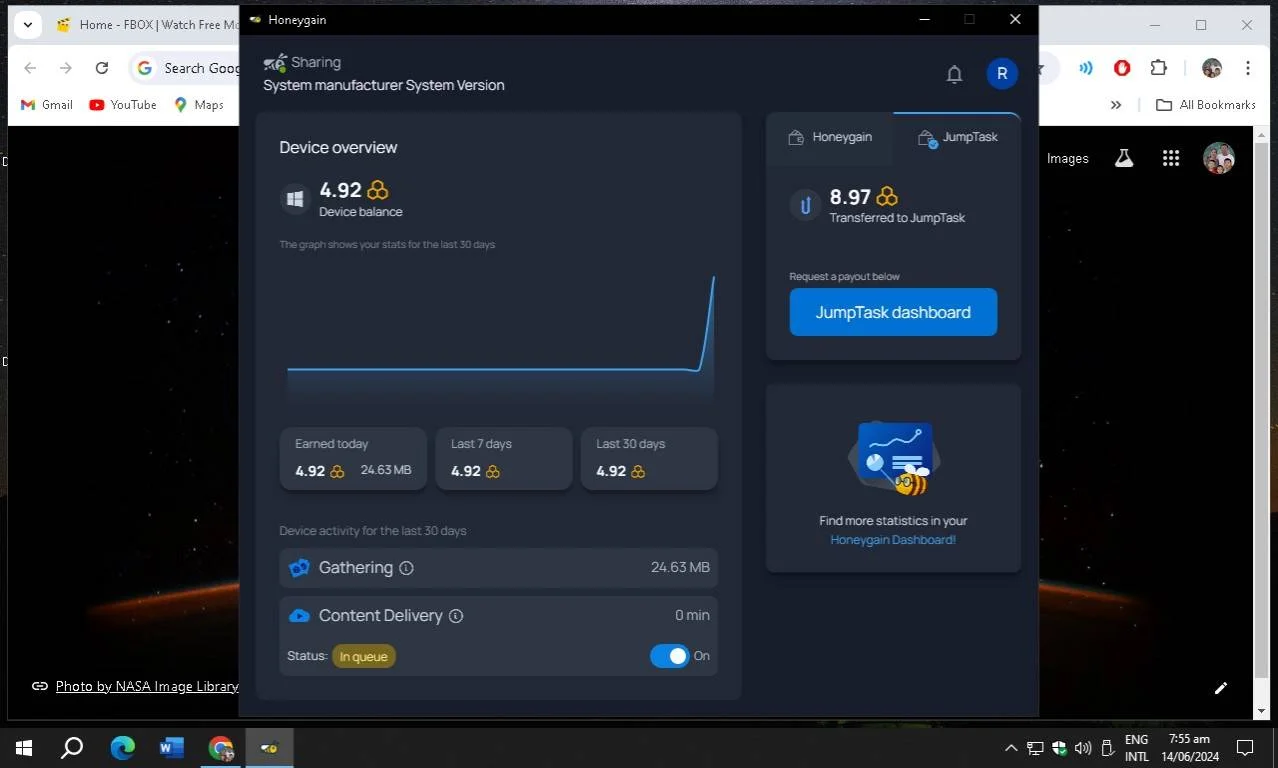Viewport: 1278px width, 768px height.
Task: Open Google Images link
Action: 1067,158
